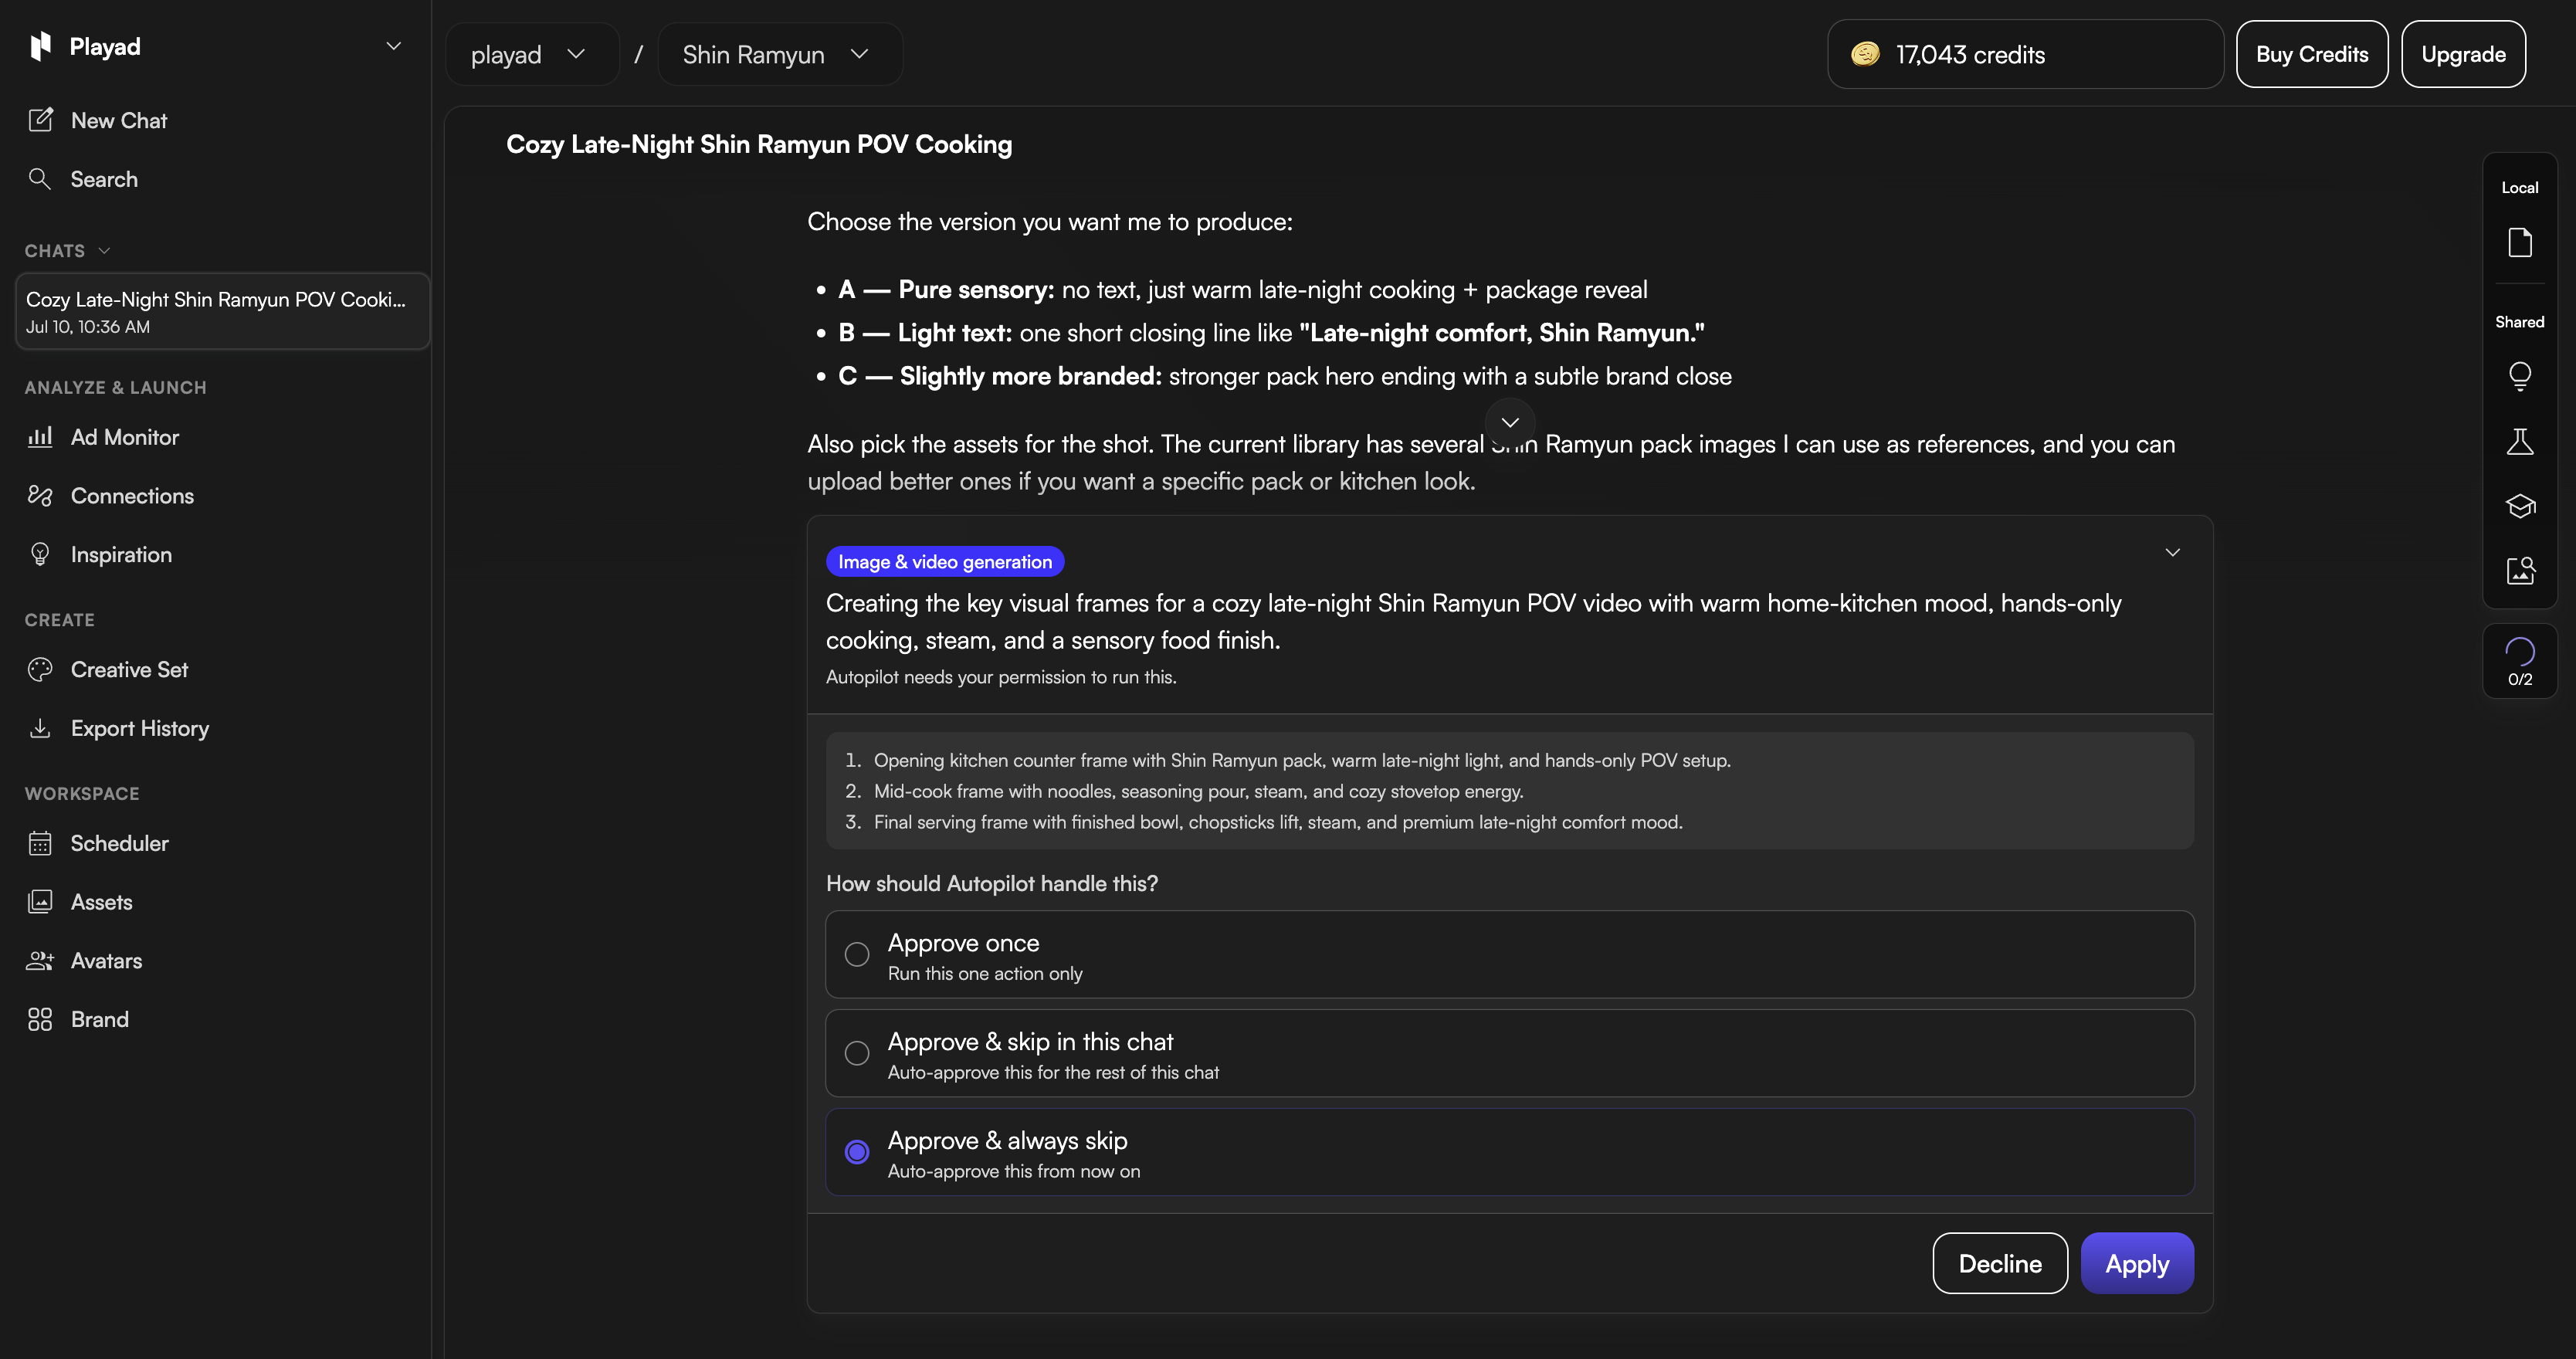
Task: Click the Upgrade button
Action: pyautogui.click(x=2463, y=54)
